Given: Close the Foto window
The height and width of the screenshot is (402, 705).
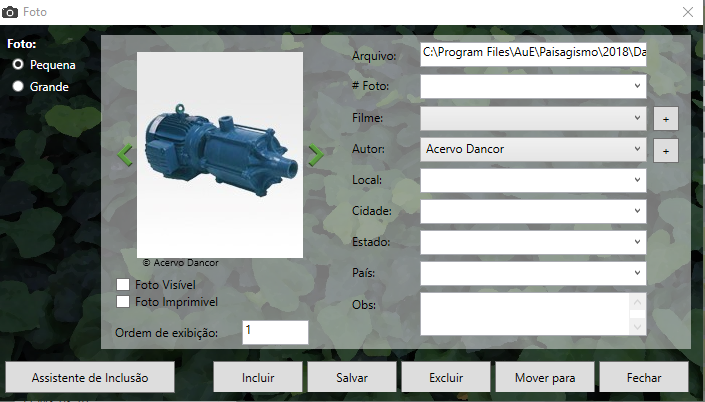Looking at the screenshot, I should [x=687, y=12].
